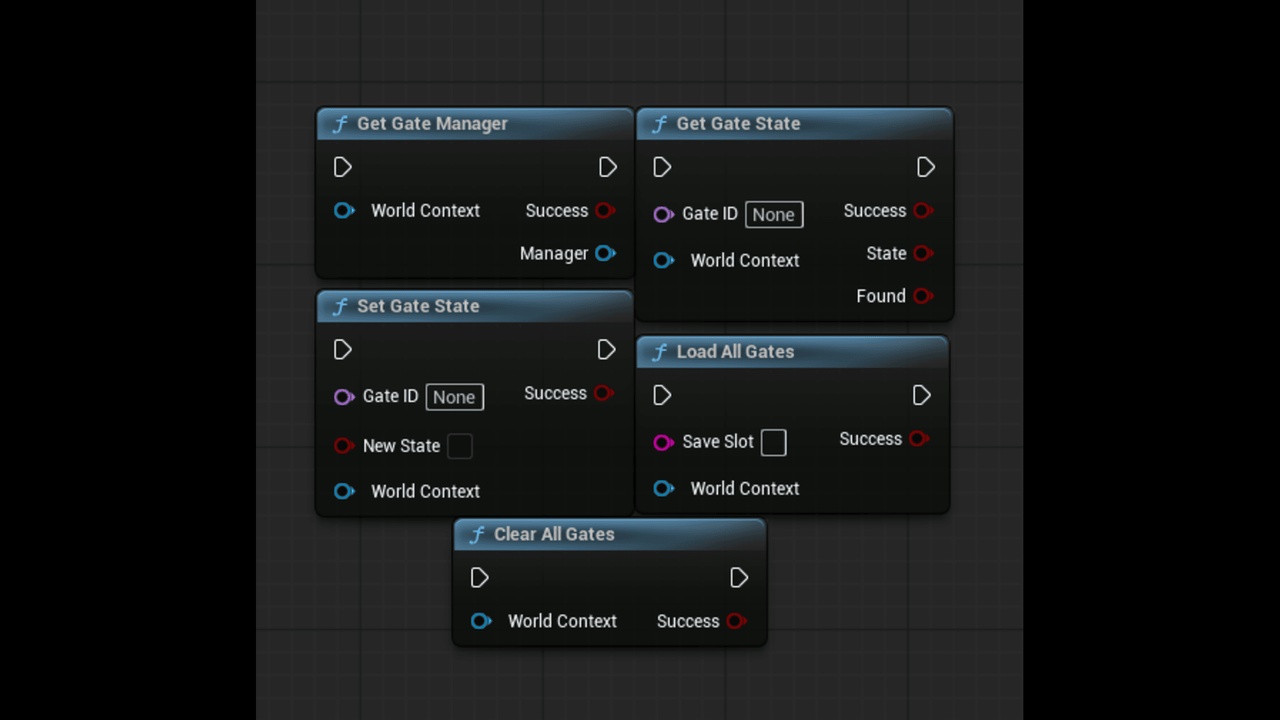The height and width of the screenshot is (720, 1280).
Task: Click the Manager output pin
Action: tap(605, 253)
